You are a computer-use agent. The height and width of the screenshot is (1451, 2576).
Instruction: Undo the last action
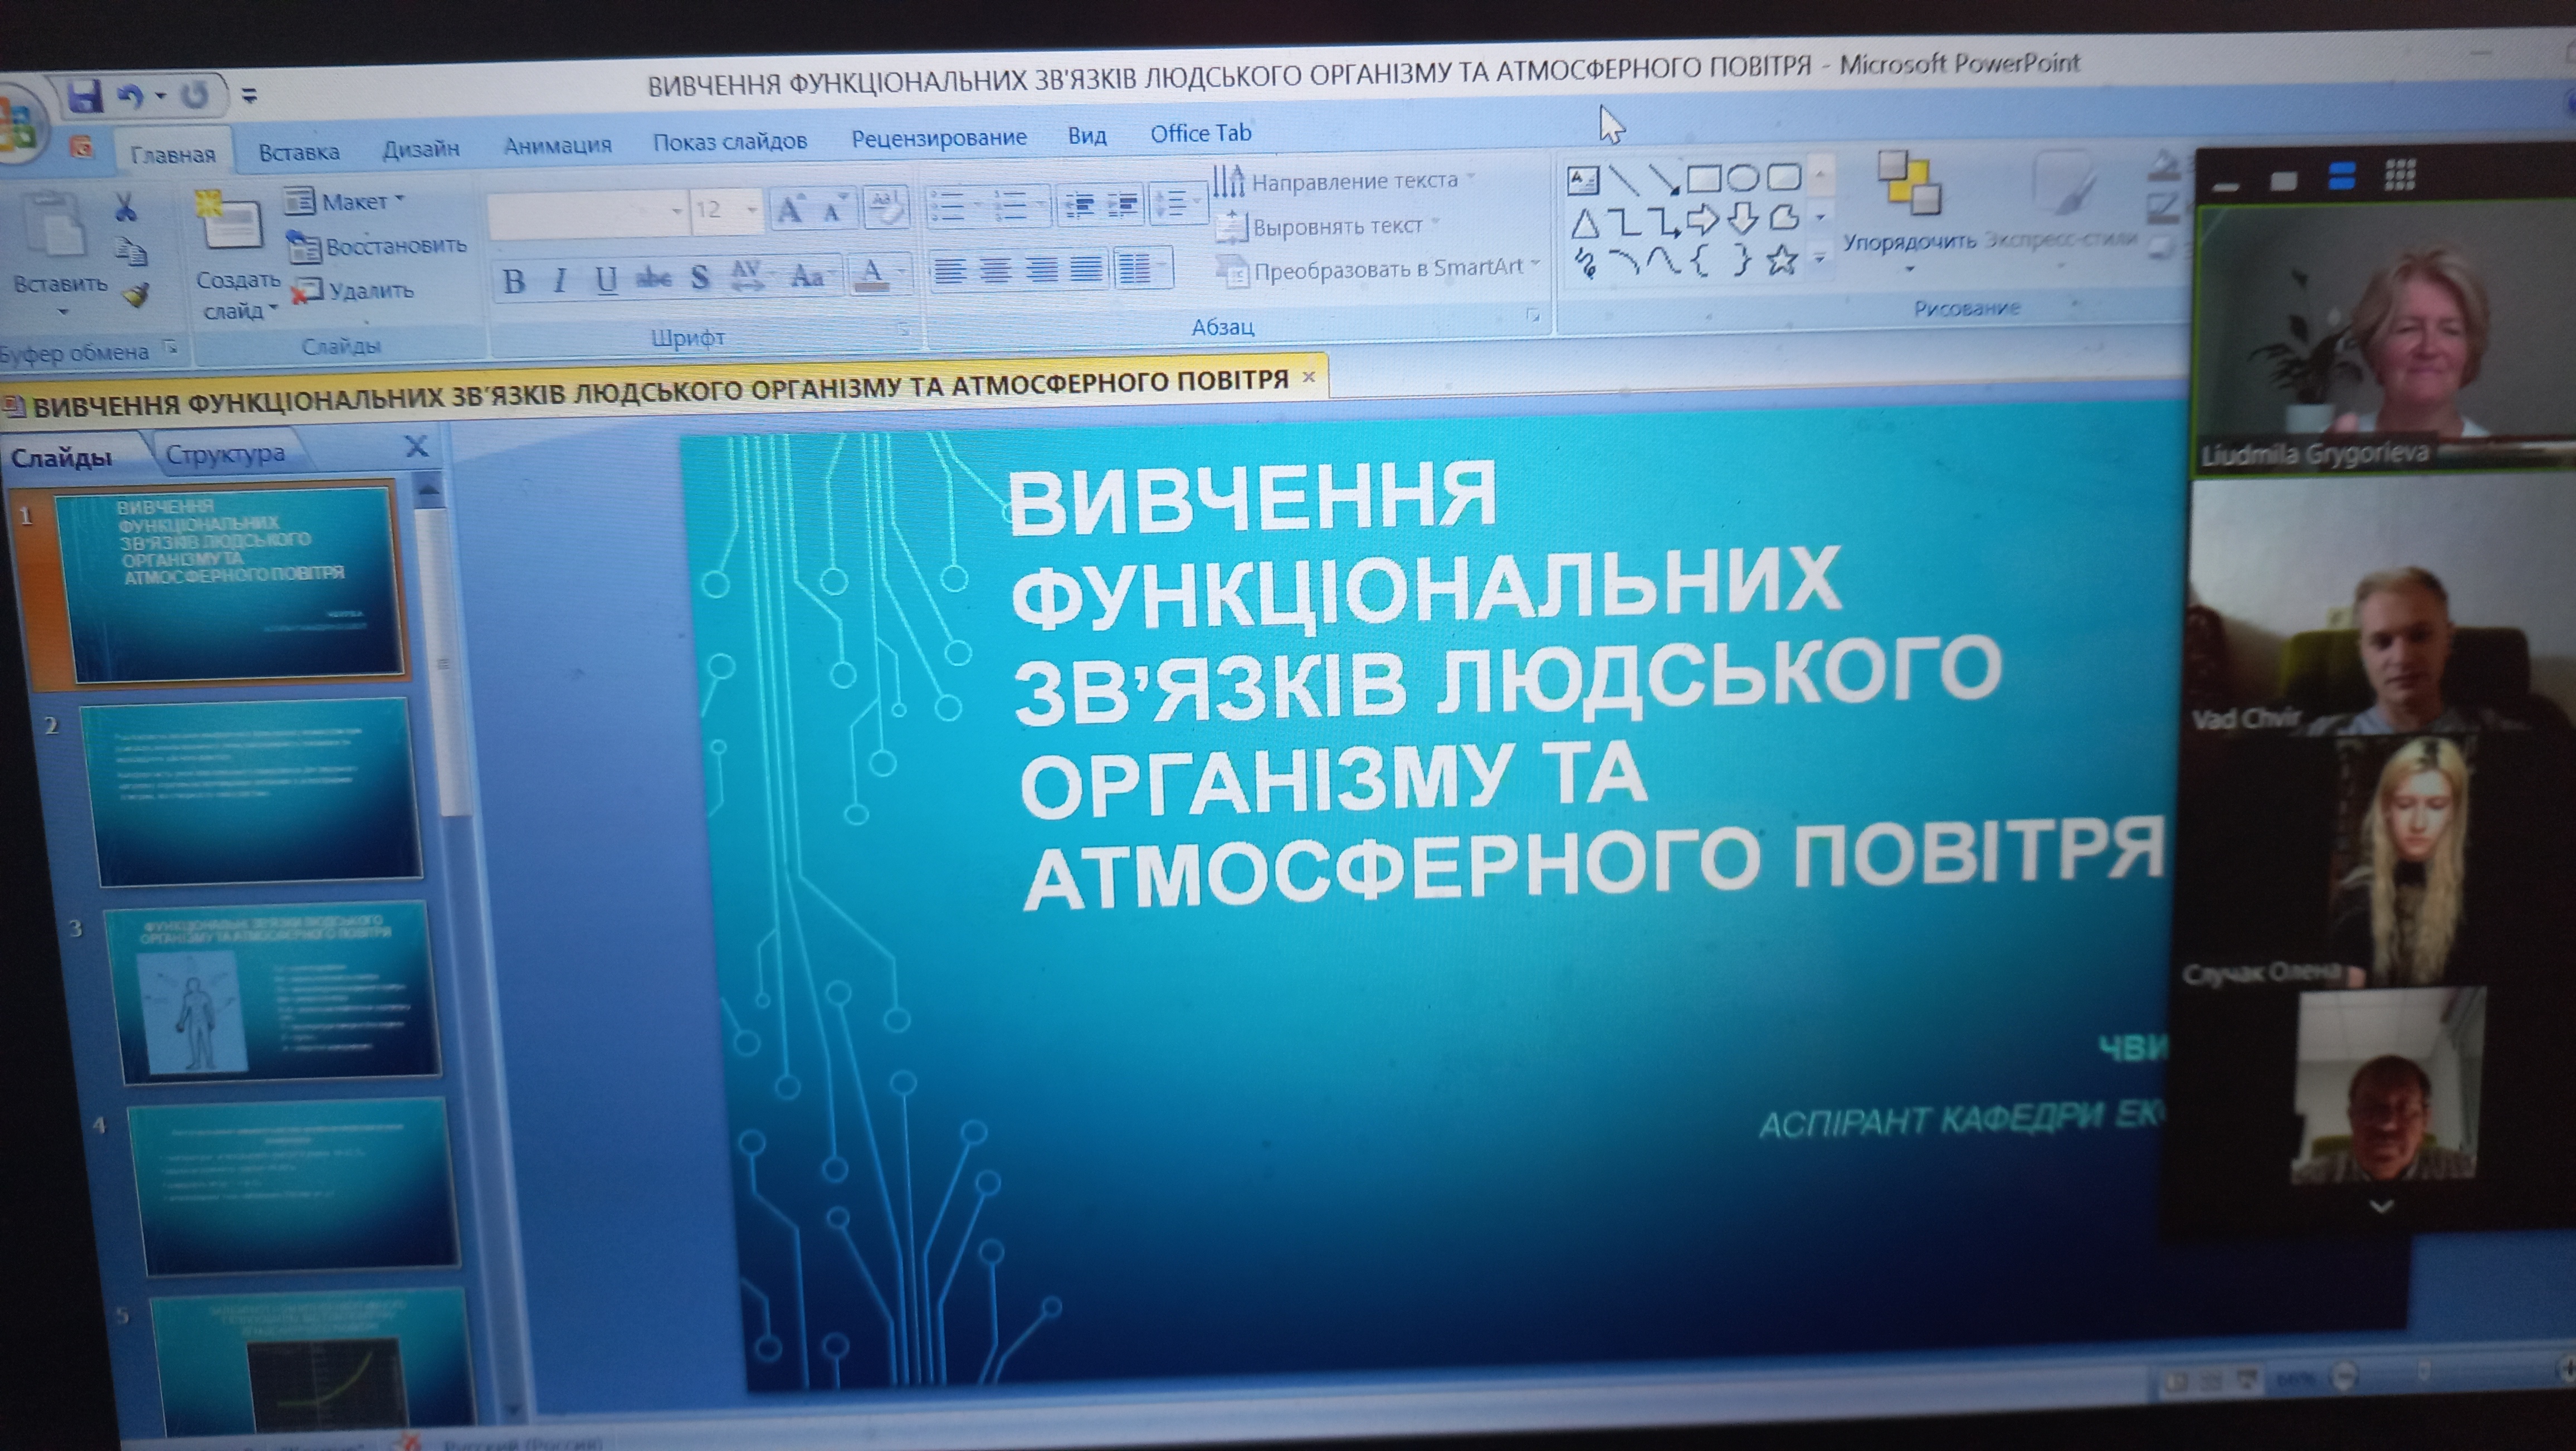pos(131,96)
